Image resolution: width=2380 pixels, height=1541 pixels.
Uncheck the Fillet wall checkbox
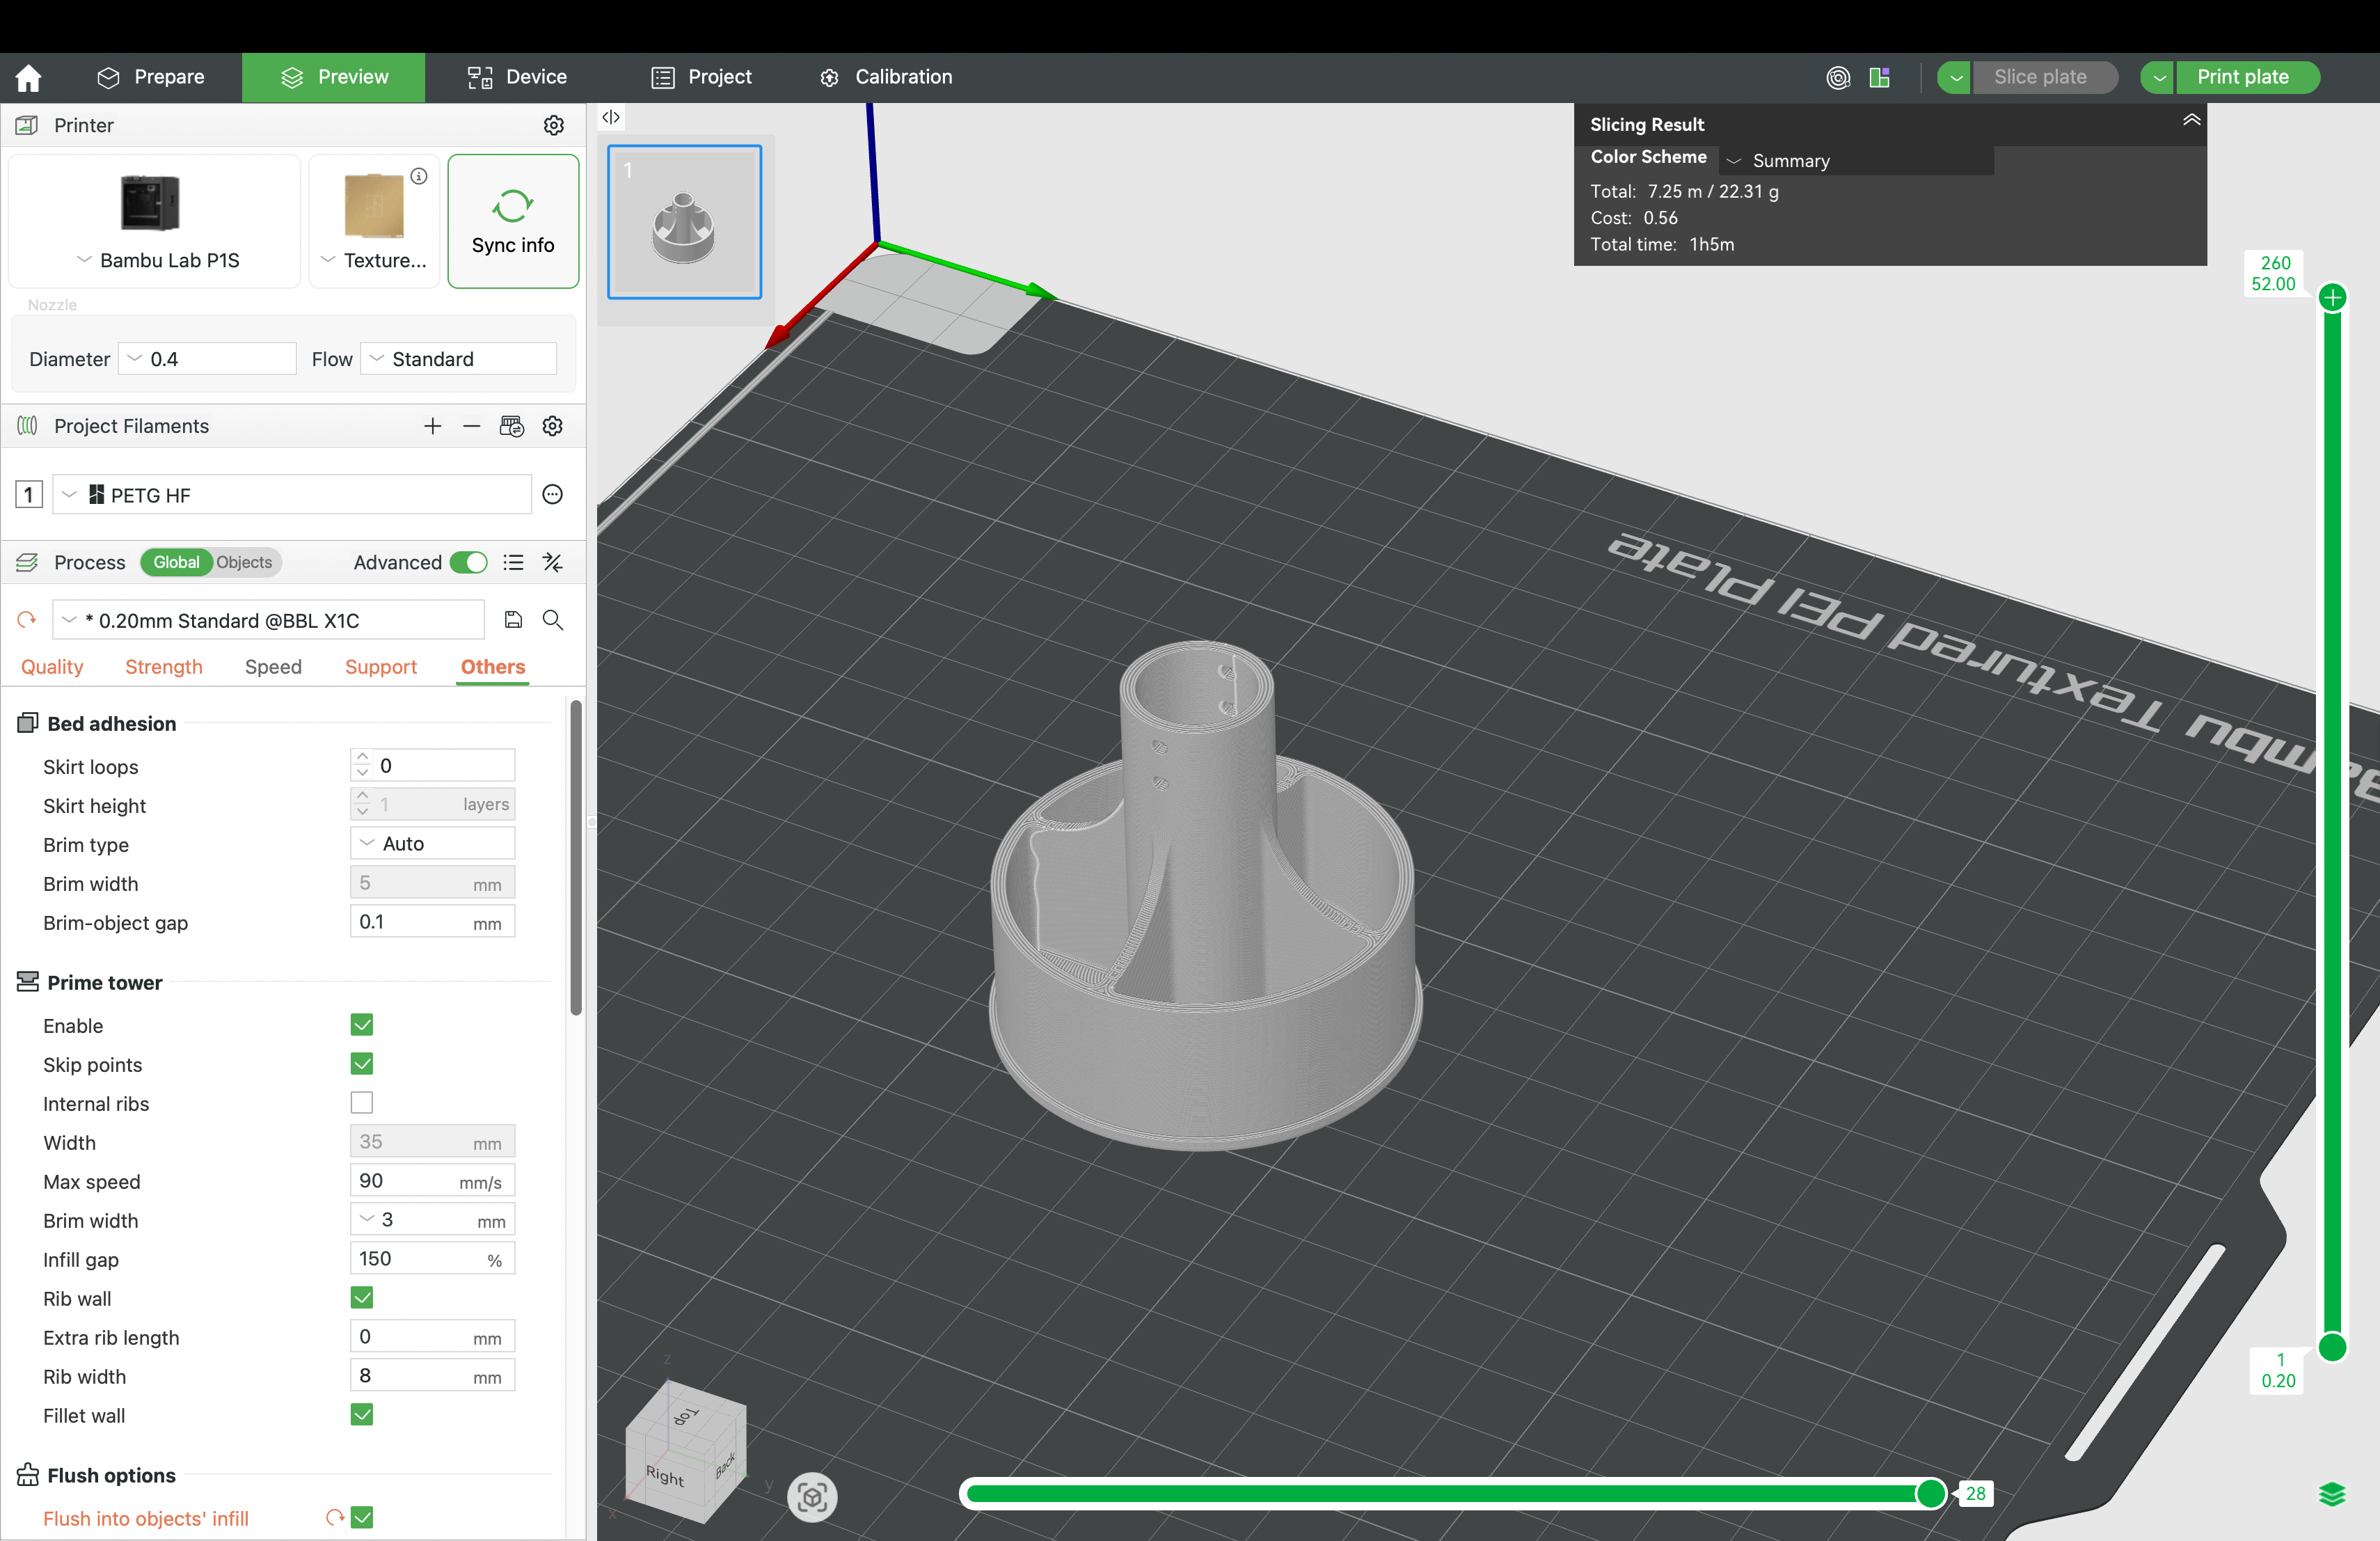[362, 1414]
